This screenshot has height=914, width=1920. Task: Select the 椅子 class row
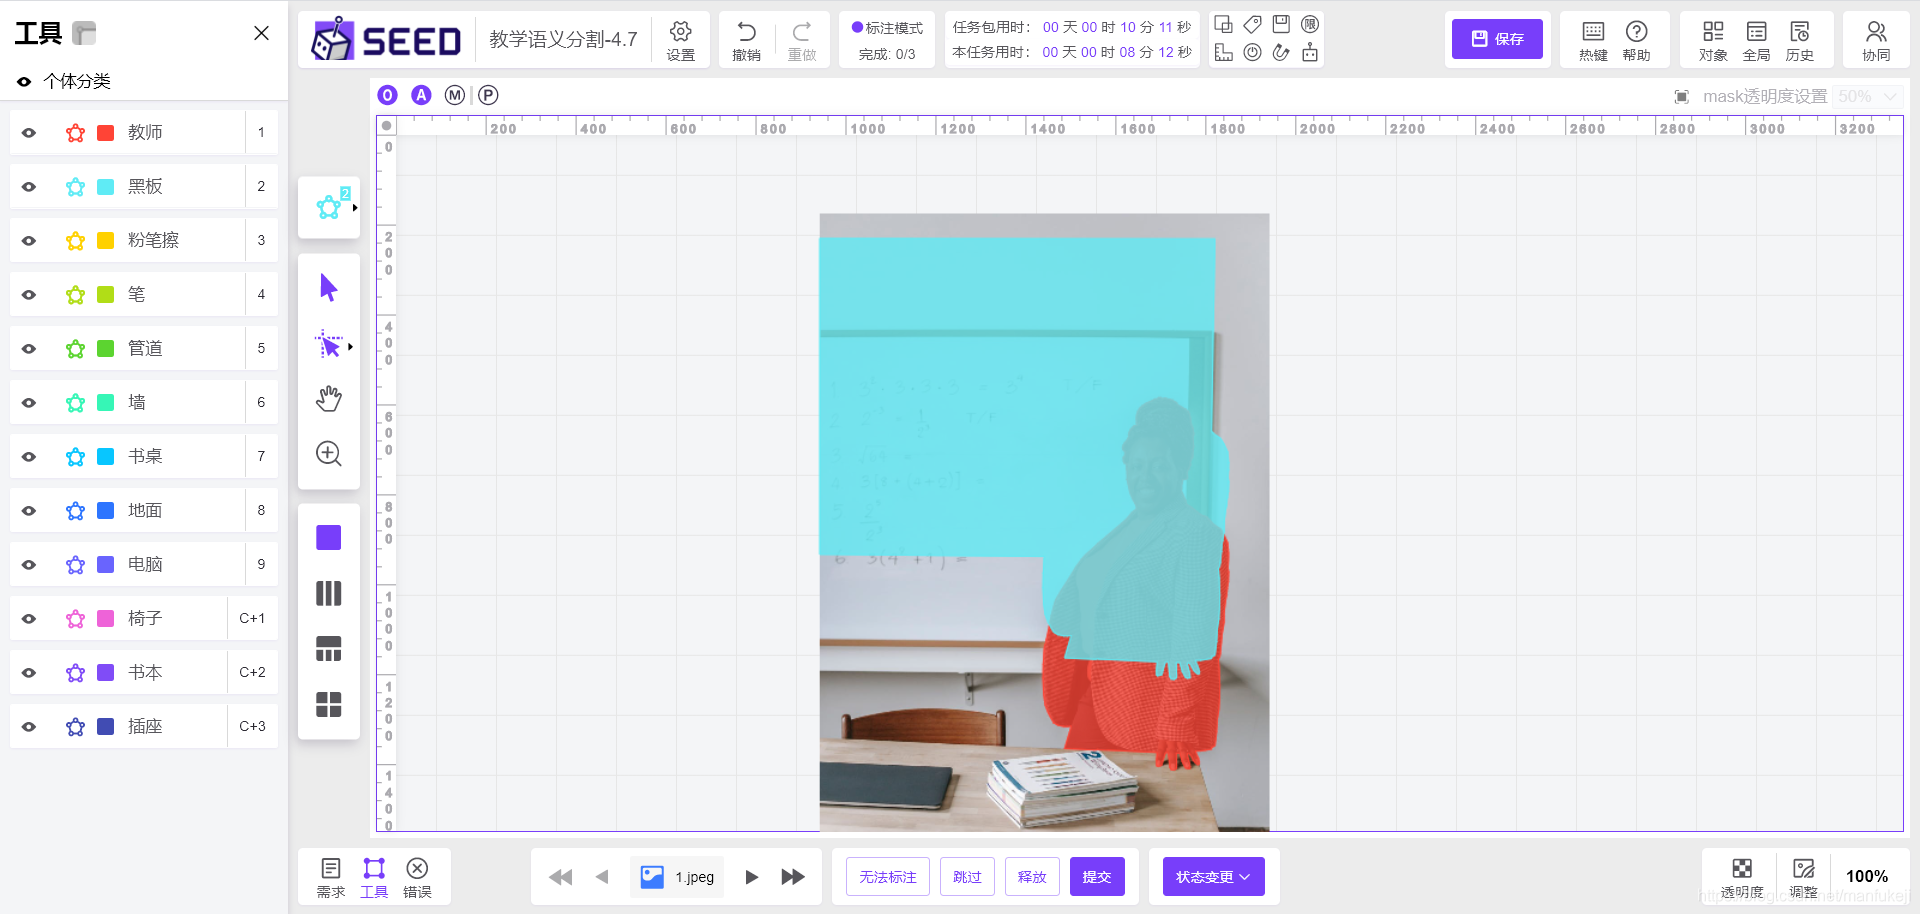tap(144, 618)
